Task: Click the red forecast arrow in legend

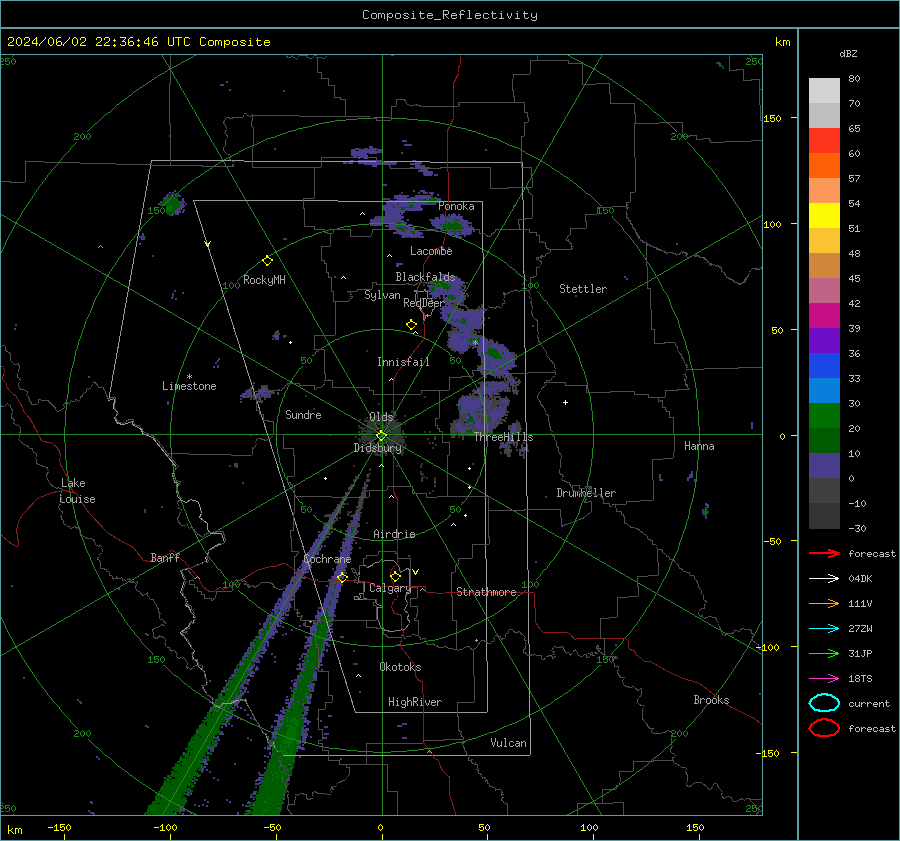Action: point(824,553)
